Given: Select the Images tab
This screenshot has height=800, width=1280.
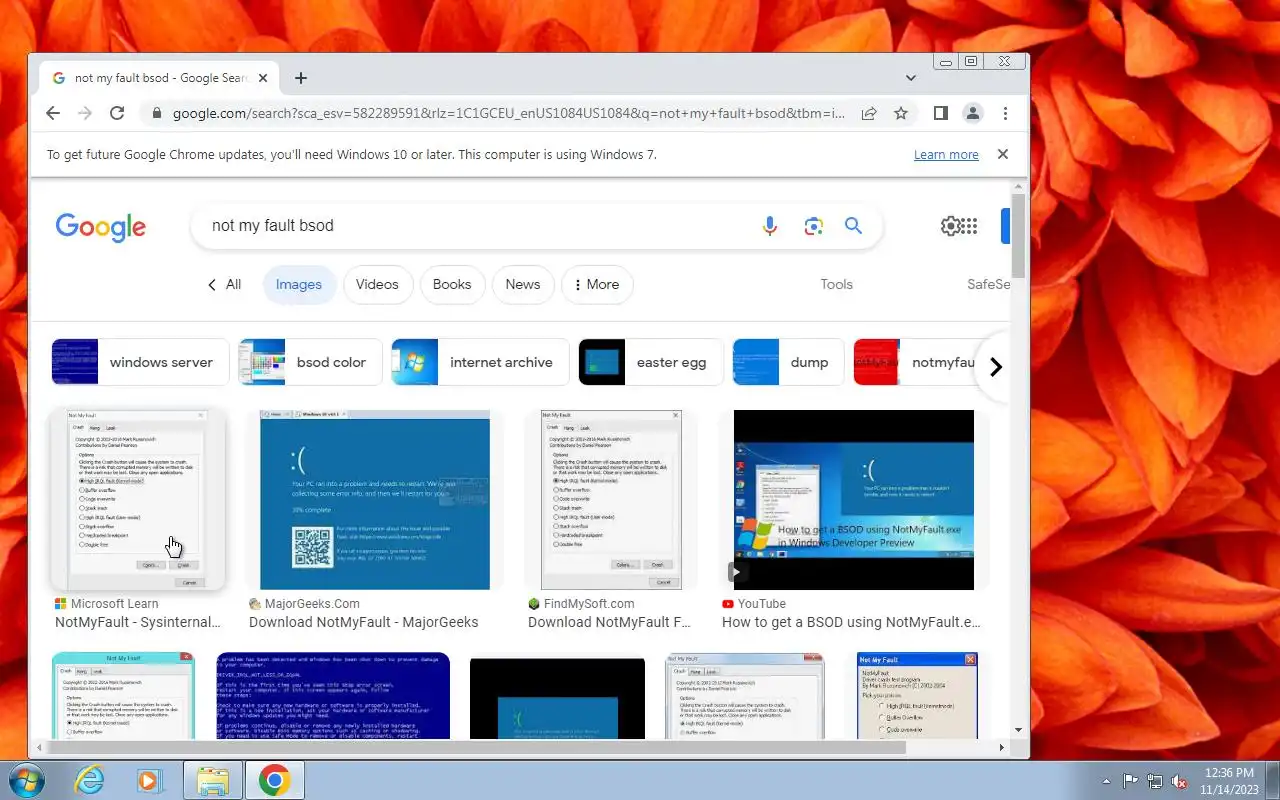Looking at the screenshot, I should pyautogui.click(x=299, y=284).
